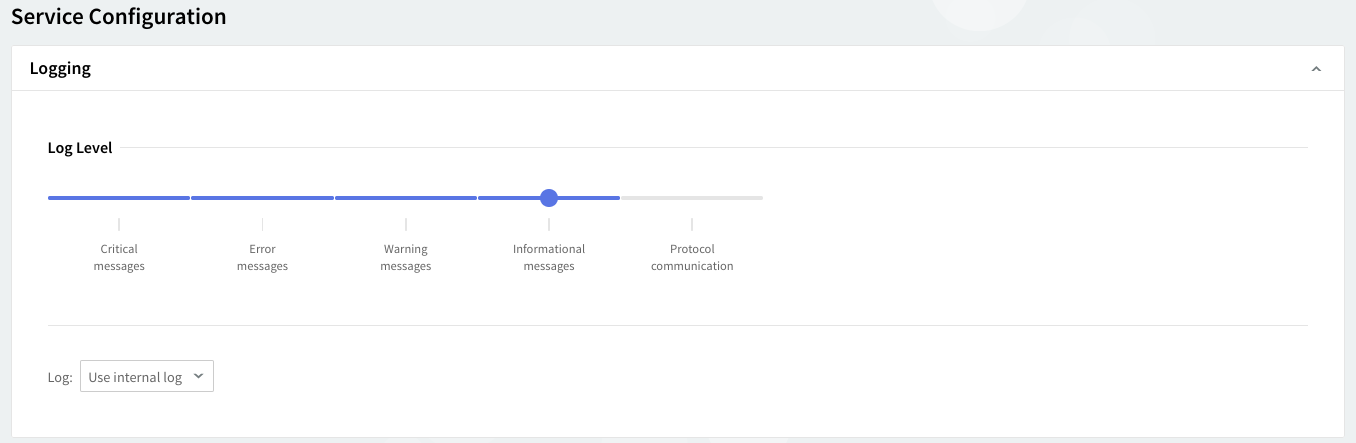Click the blue Log Level slider handle
Image resolution: width=1356 pixels, height=443 pixels.
click(548, 198)
